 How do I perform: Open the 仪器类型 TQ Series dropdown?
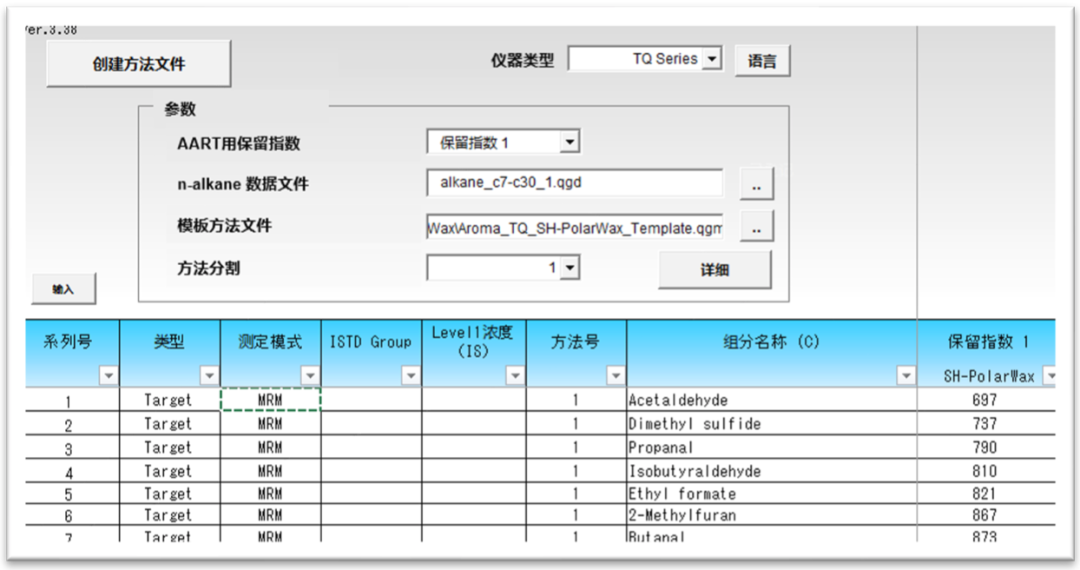711,59
